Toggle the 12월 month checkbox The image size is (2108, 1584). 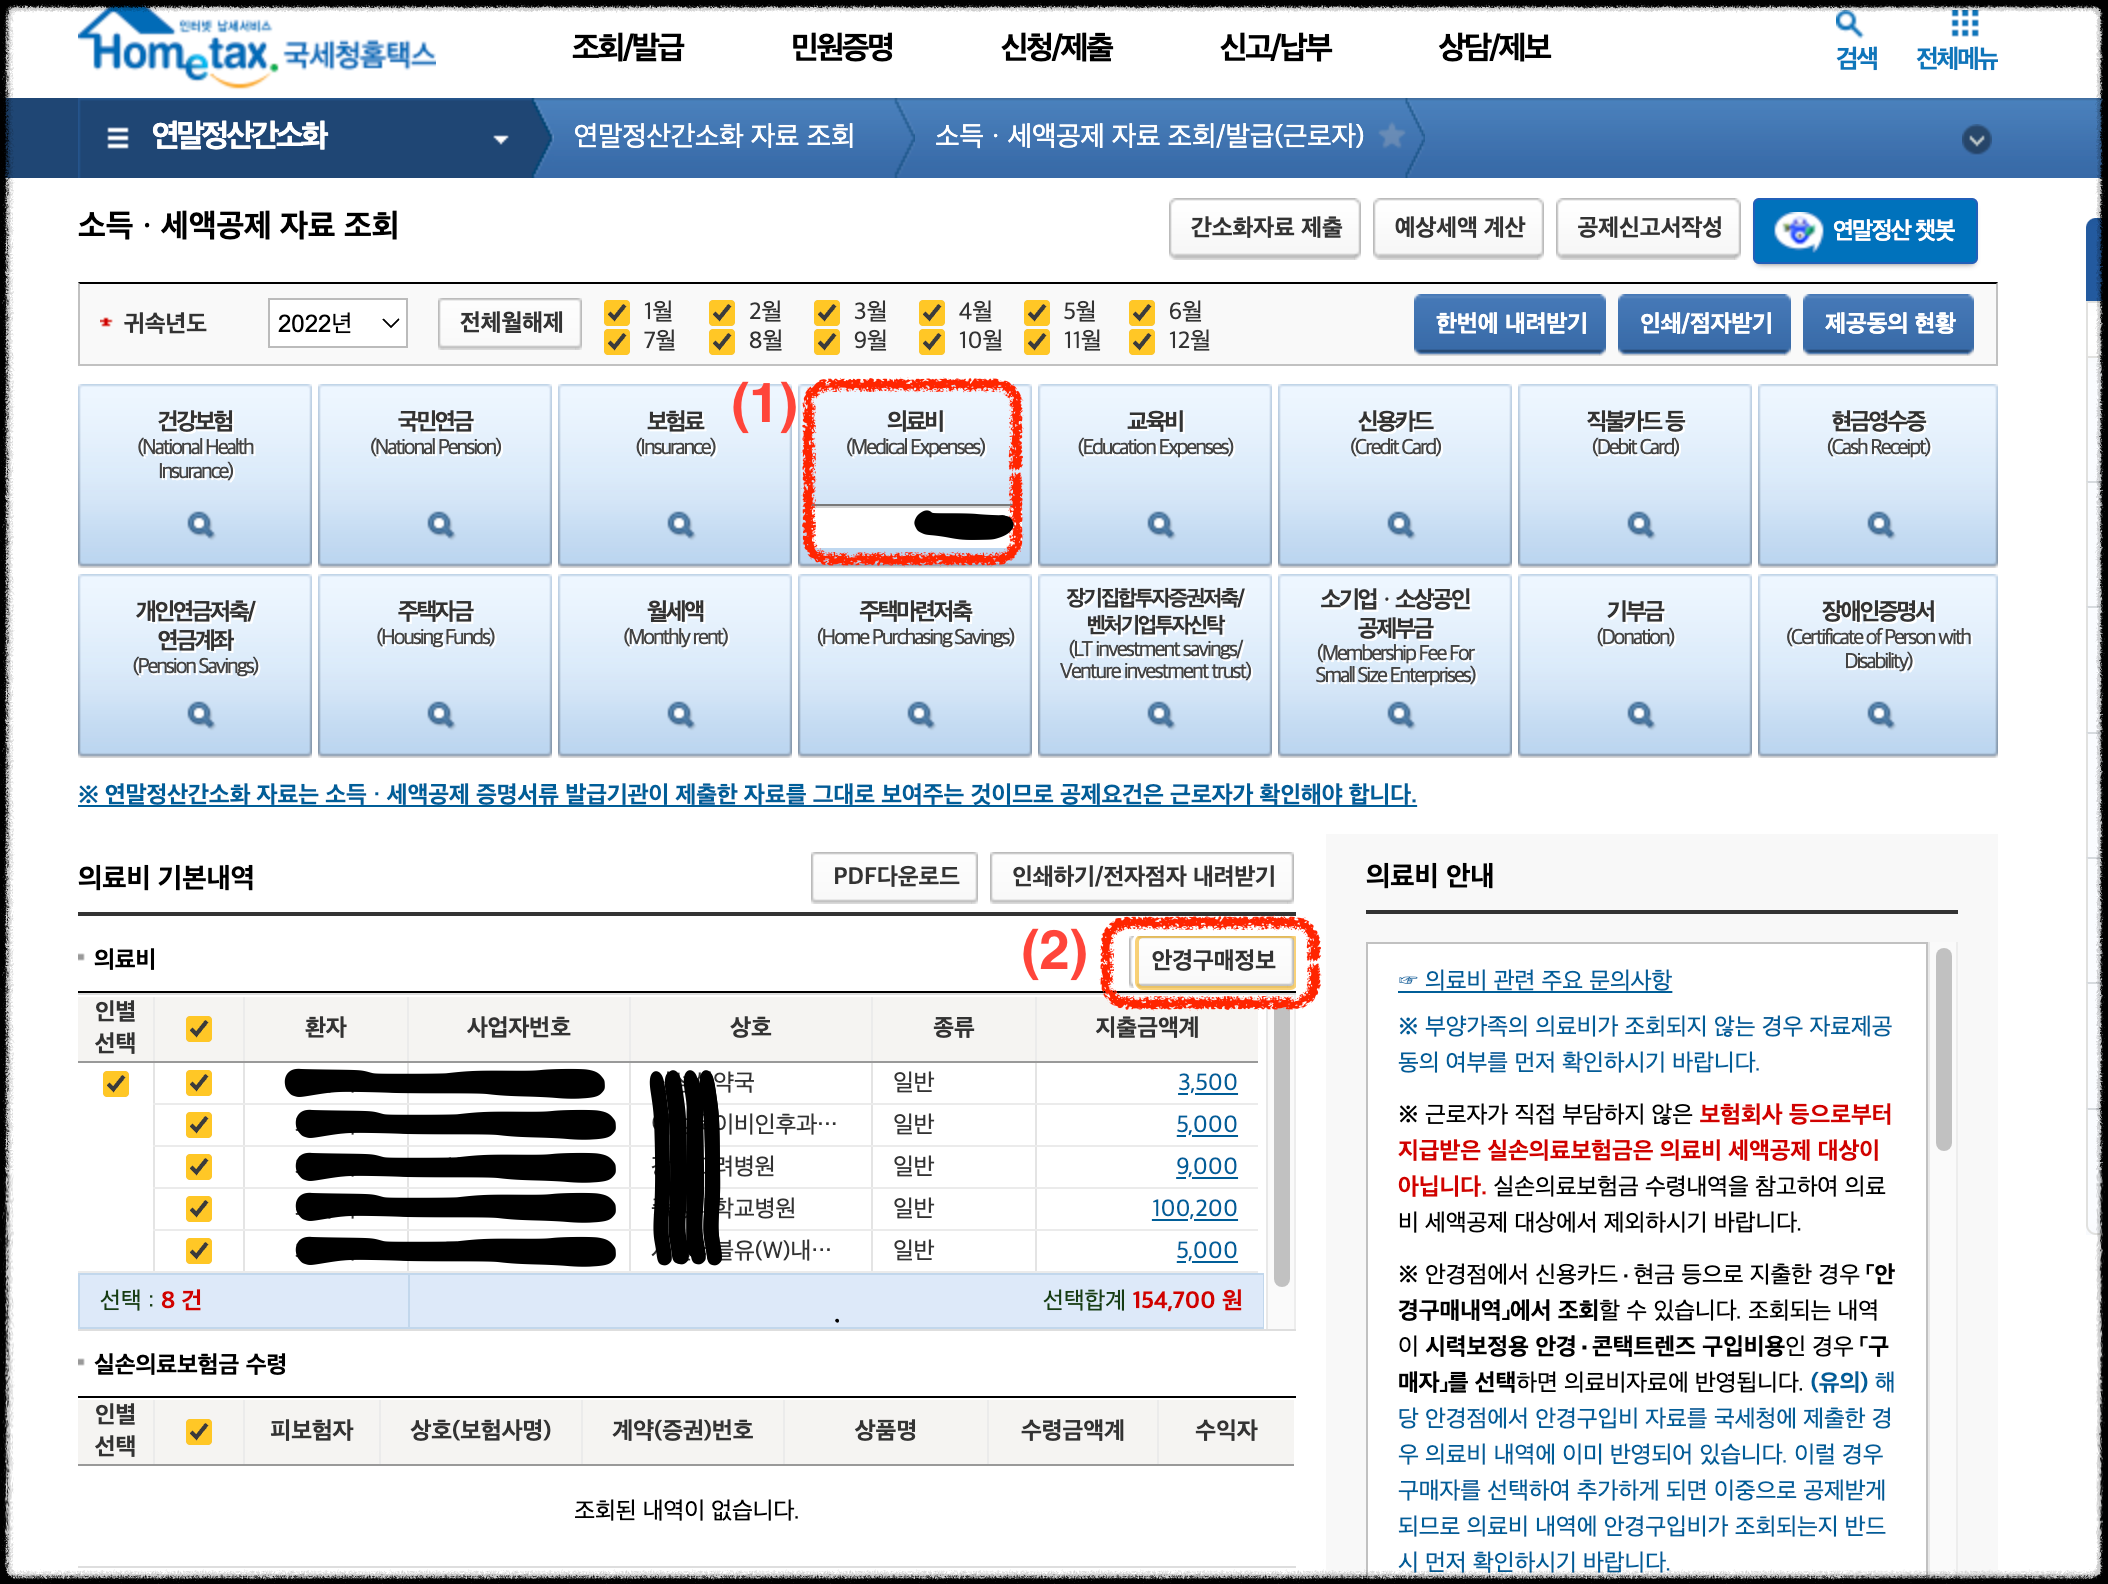tap(1142, 342)
